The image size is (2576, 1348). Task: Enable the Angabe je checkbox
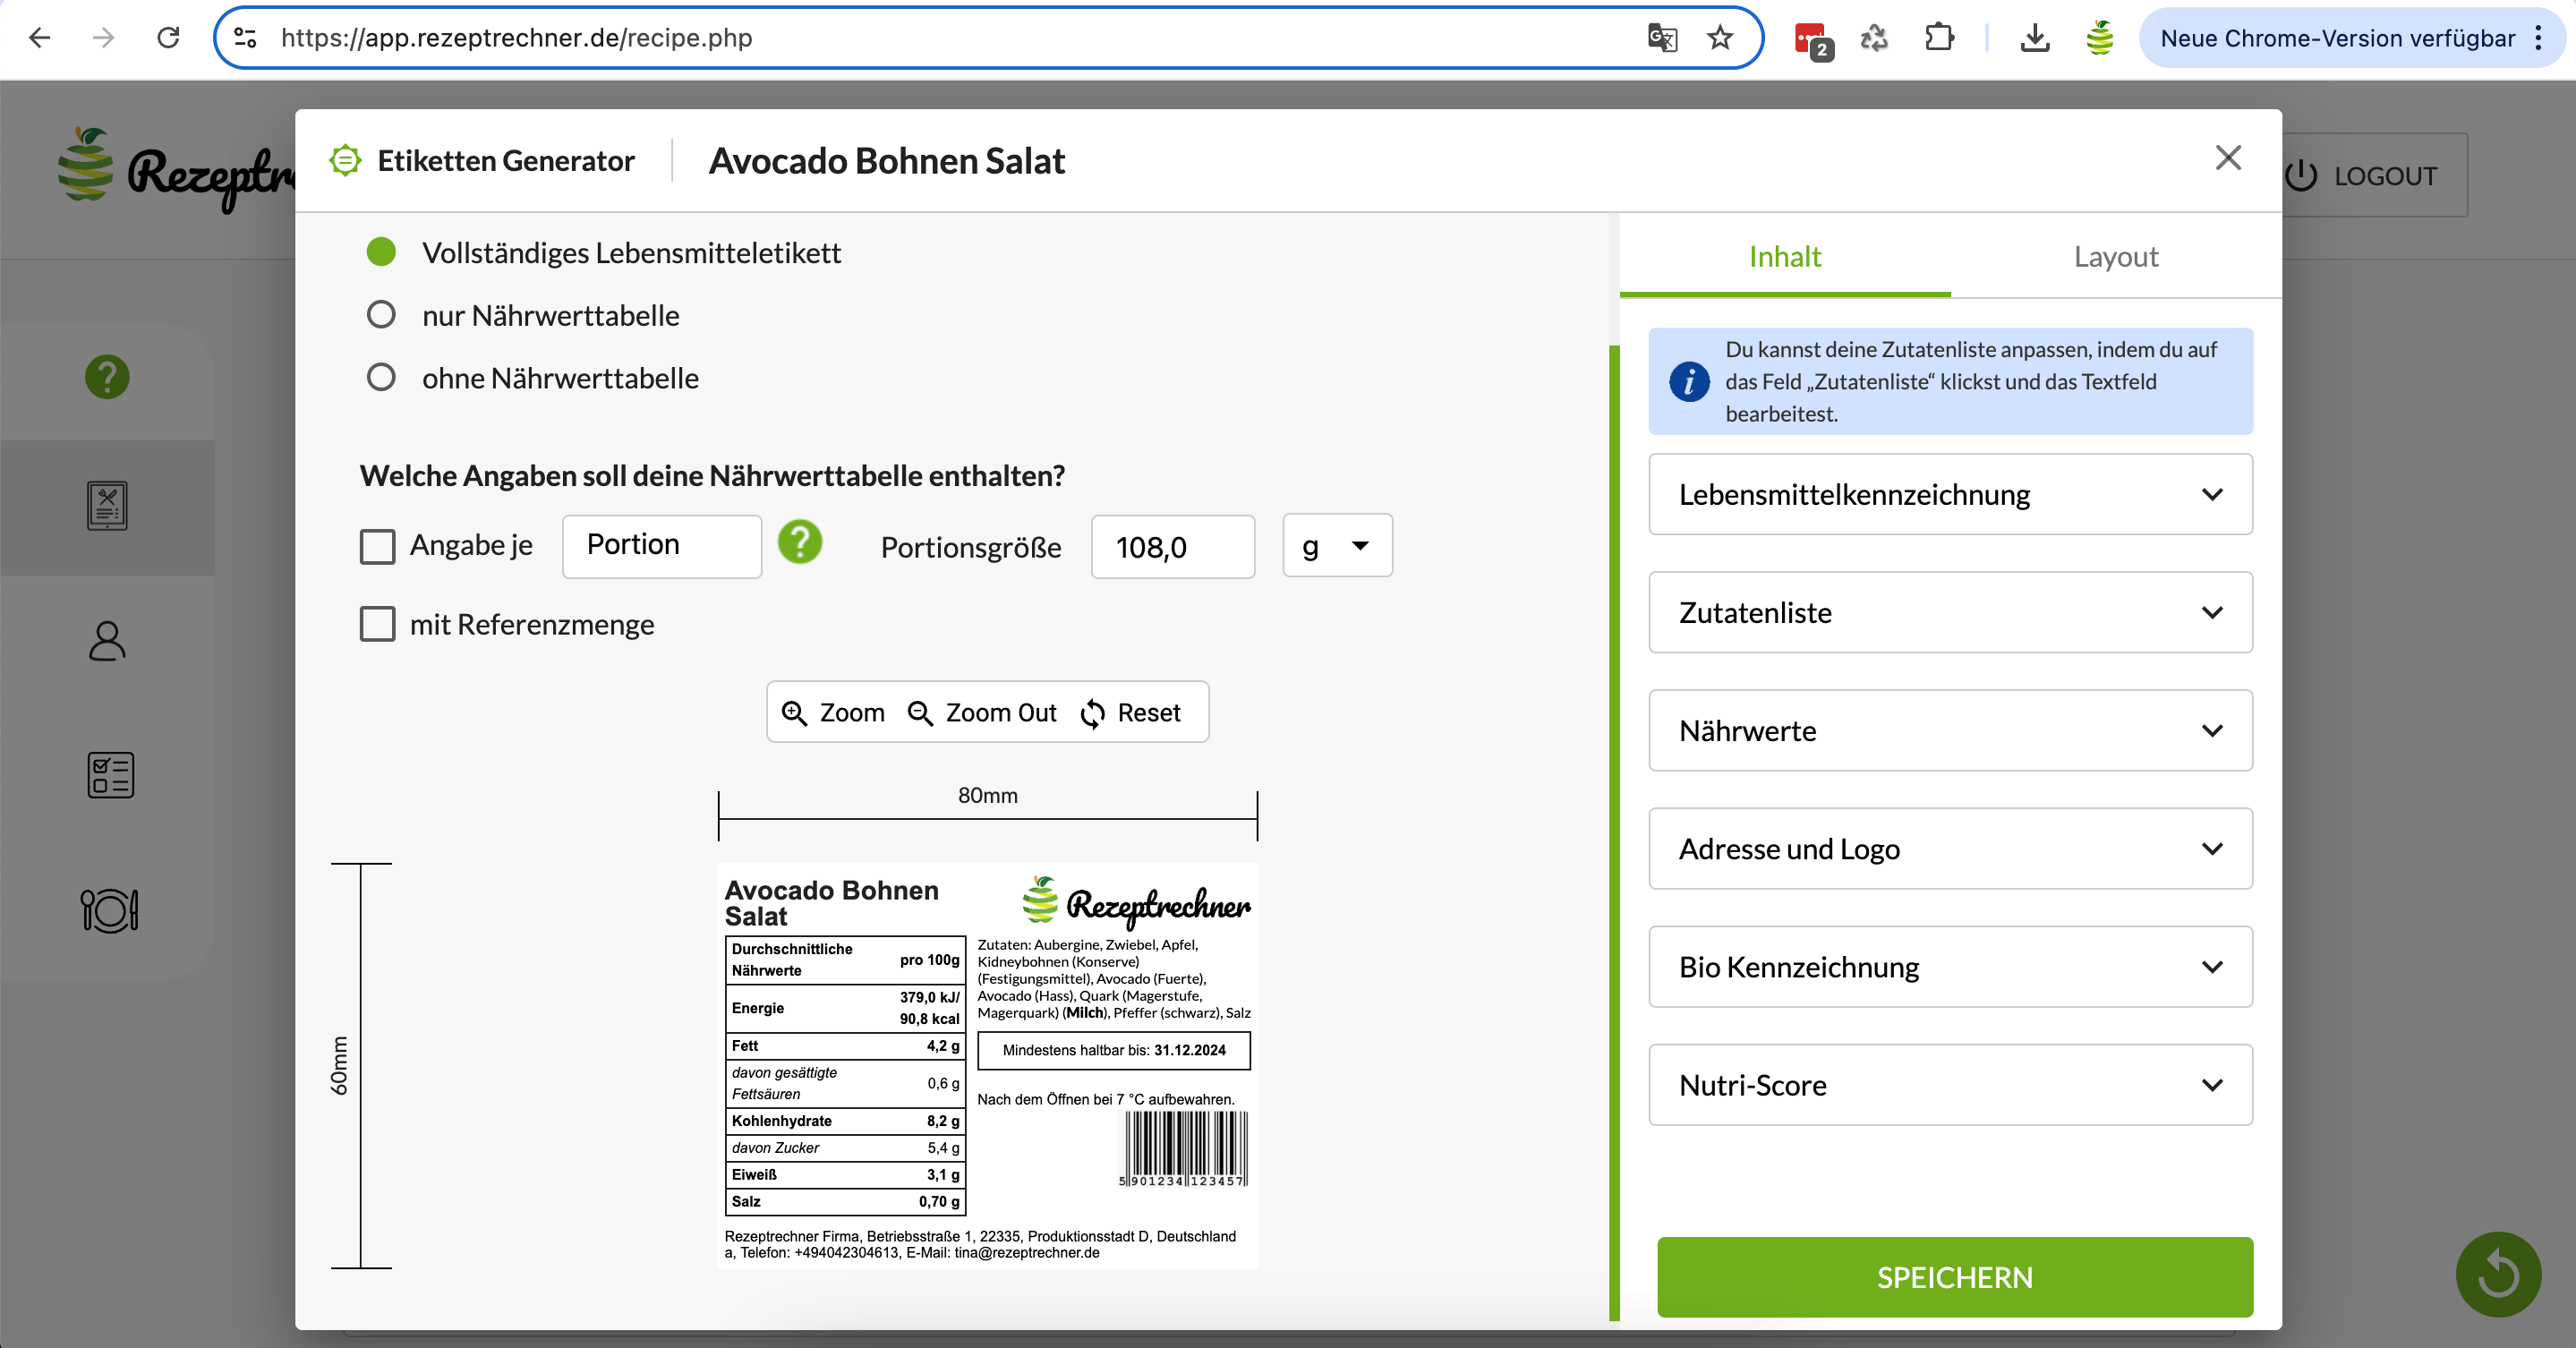click(x=378, y=546)
